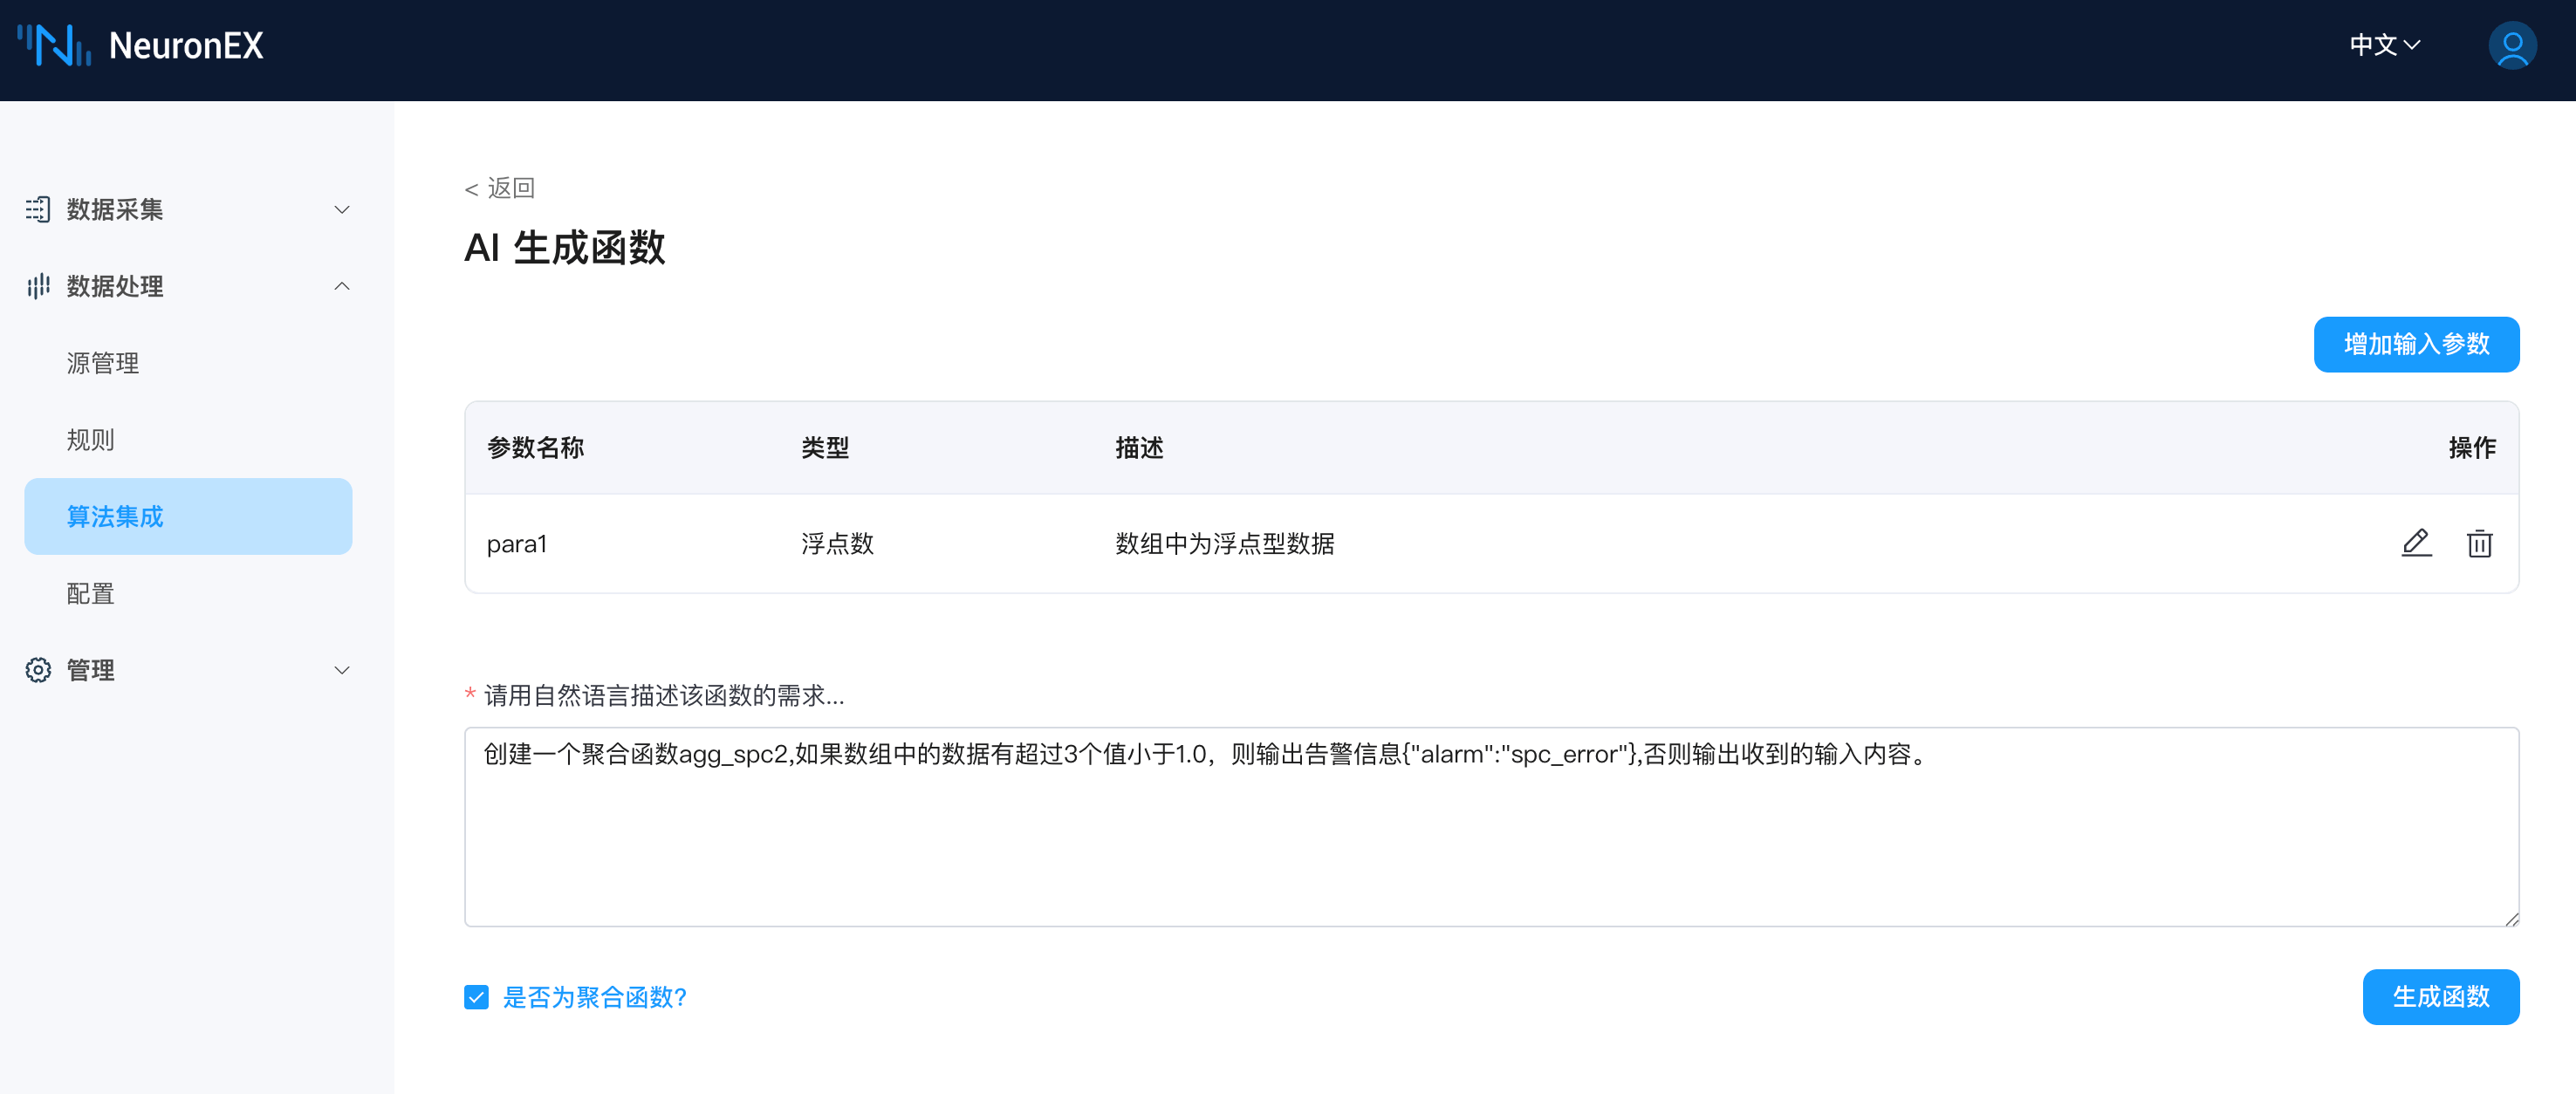Click the 生成函数 button
The width and height of the screenshot is (2576, 1094).
(x=2440, y=996)
